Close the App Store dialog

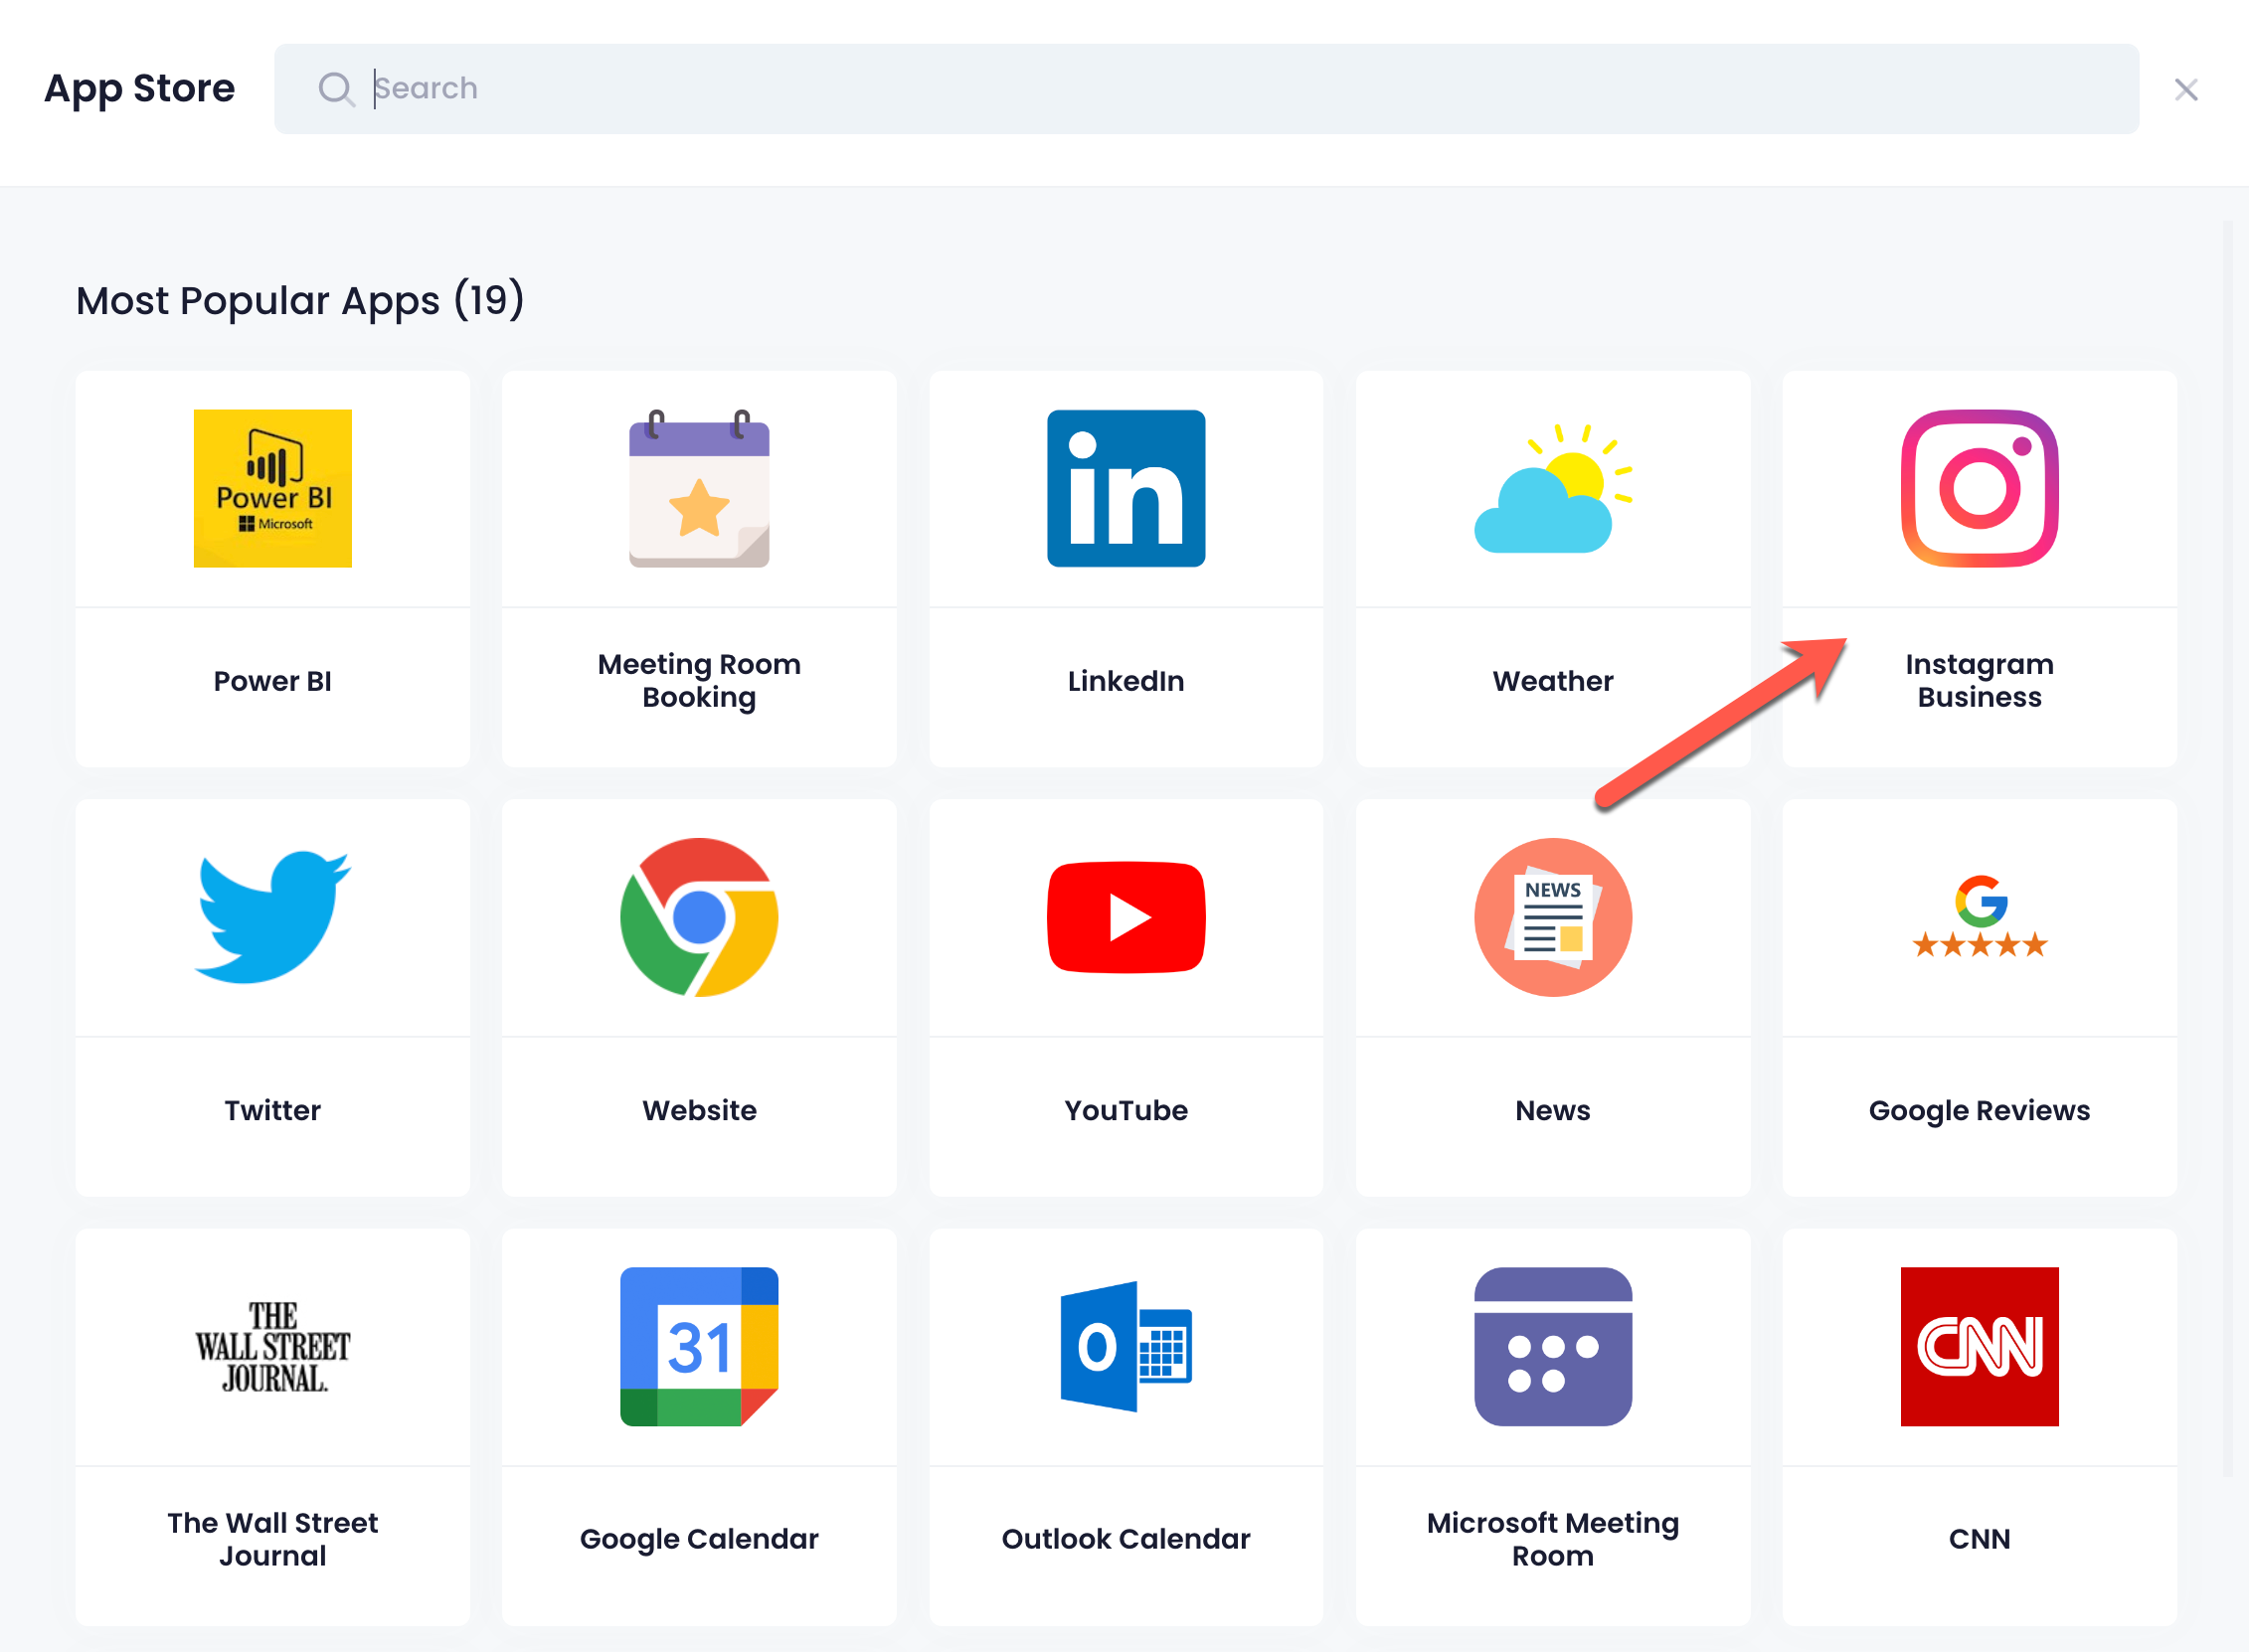(2186, 89)
